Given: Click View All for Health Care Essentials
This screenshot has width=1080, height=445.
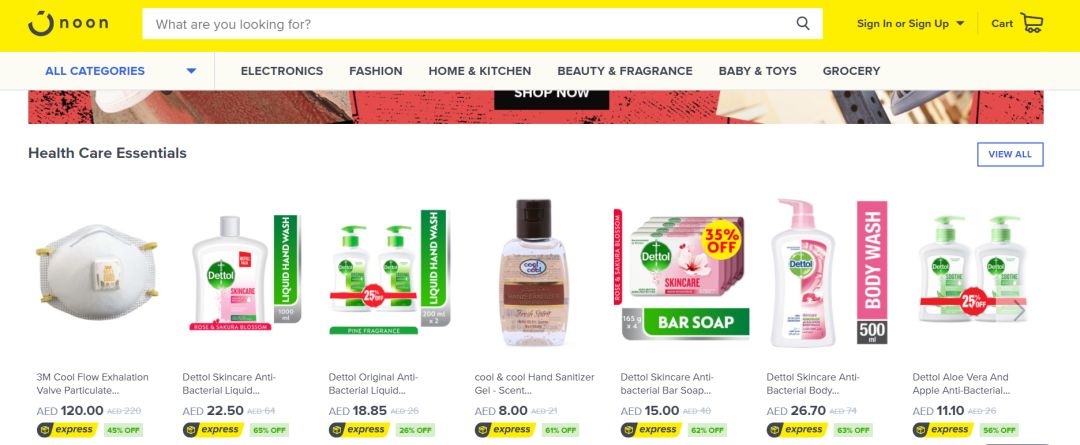Looking at the screenshot, I should point(1010,154).
